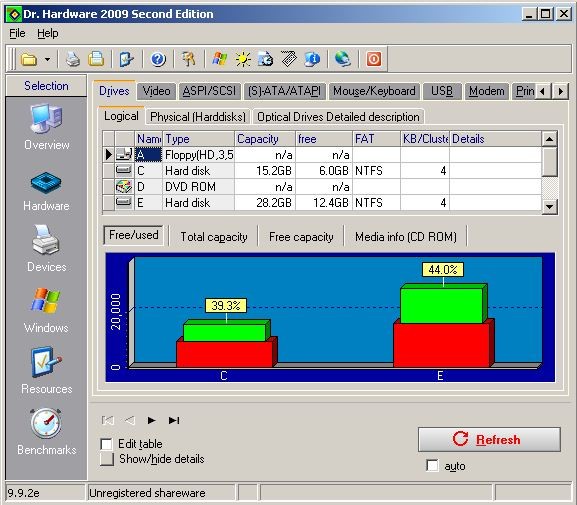577x505 pixels.
Task: Open the Resources section in sidebar
Action: pos(46,371)
